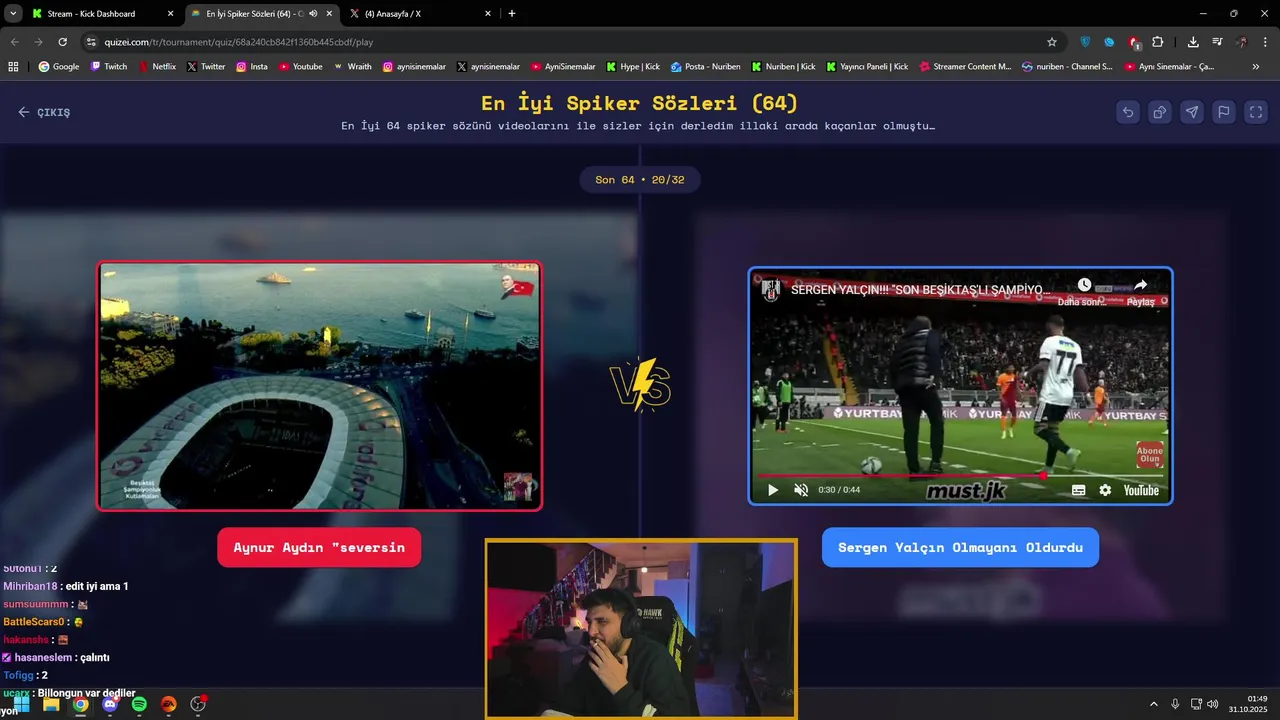Toggle subtitles in YouTube player

coord(1078,490)
